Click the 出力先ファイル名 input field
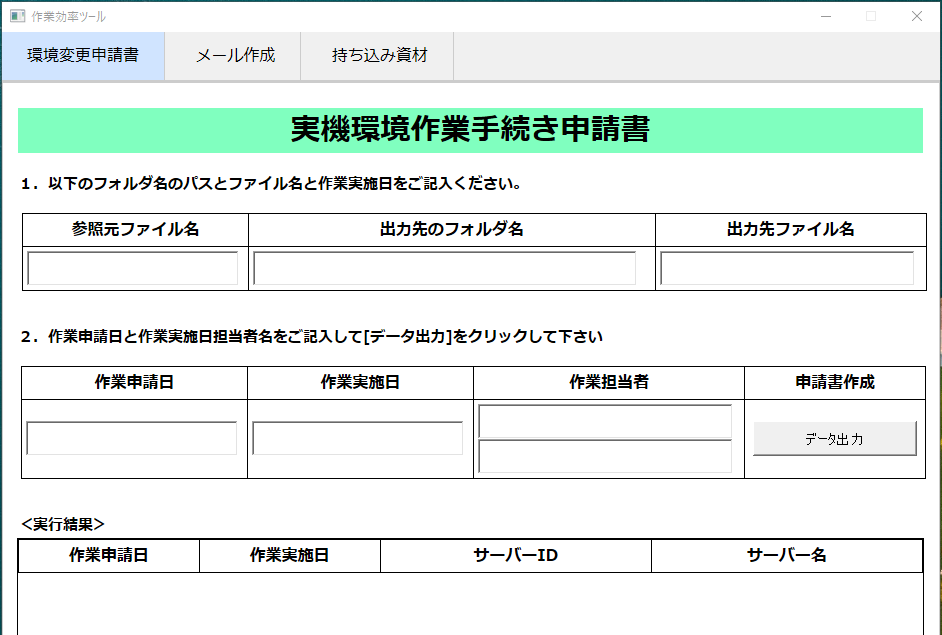This screenshot has height=635, width=942. pos(787,268)
